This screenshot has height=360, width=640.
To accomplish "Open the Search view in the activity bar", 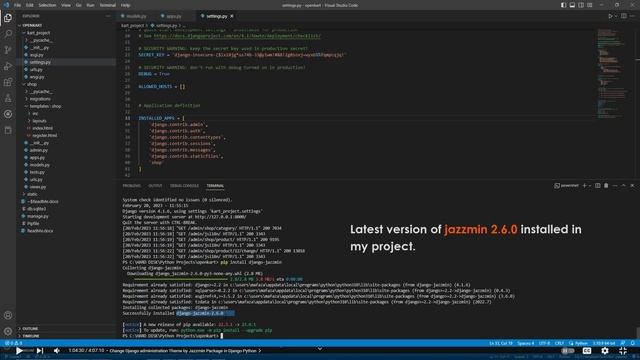I will pyautogui.click(x=8, y=34).
